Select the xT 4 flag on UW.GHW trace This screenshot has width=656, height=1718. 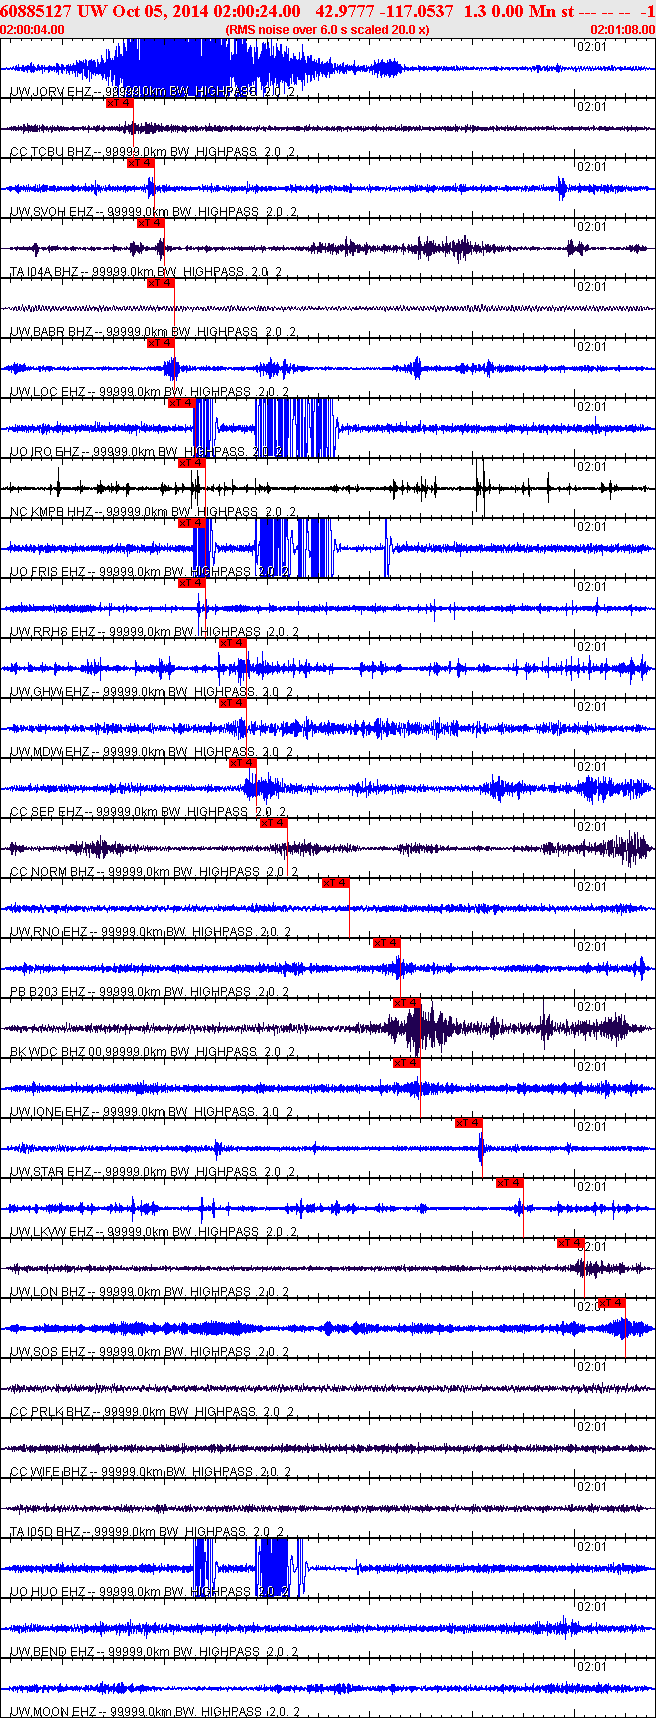pos(232,643)
